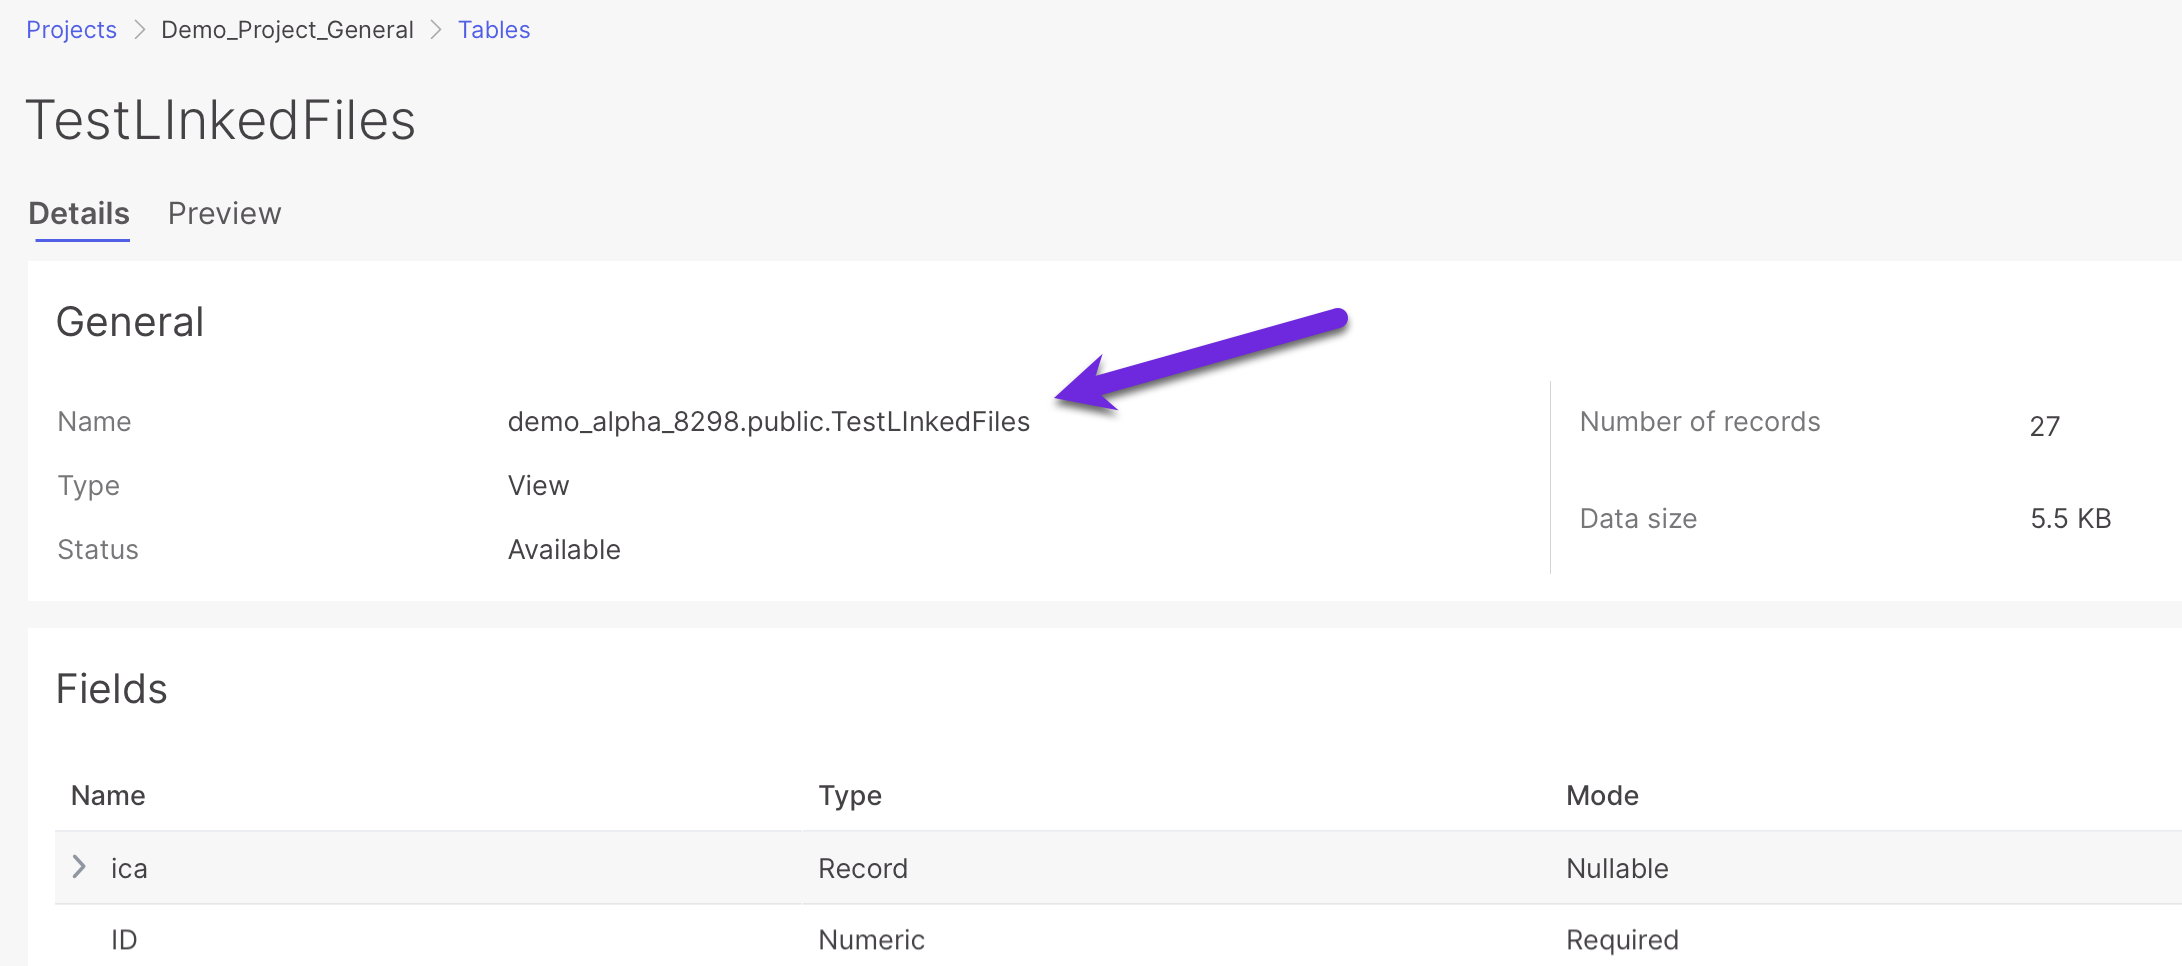Click Demo_Project_General in the breadcrumb
The width and height of the screenshot is (2182, 966).
click(x=287, y=30)
